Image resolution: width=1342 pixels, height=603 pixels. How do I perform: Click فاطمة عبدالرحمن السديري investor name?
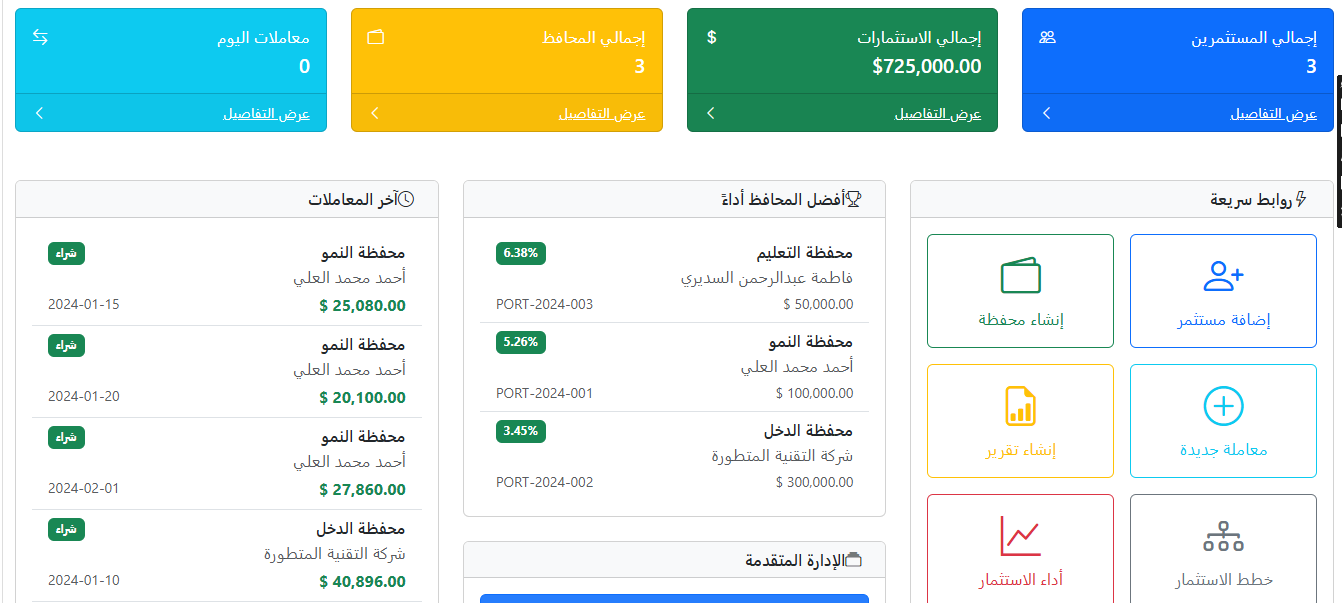point(767,278)
